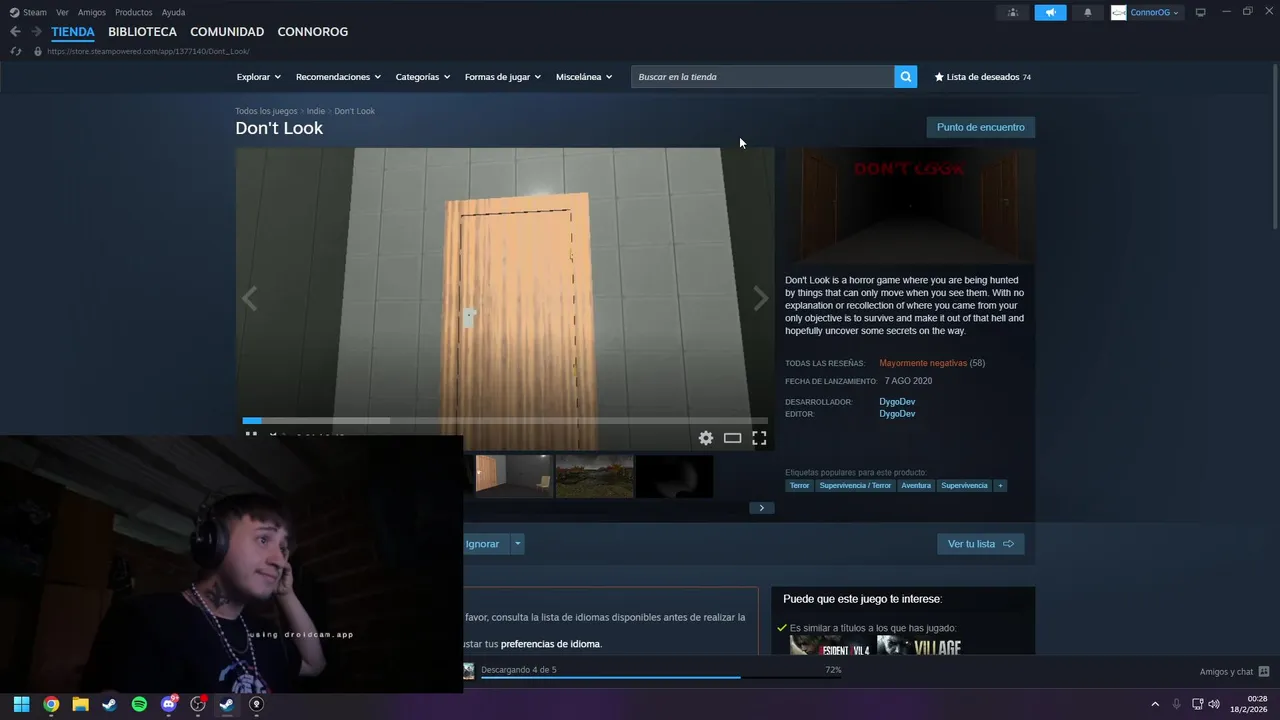
Task: Expand the Formas de jugar dropdown
Action: pos(503,77)
